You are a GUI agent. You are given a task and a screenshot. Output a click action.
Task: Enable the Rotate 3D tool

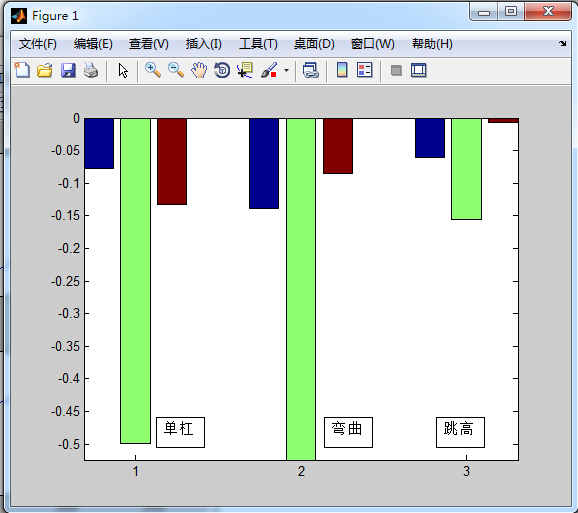(x=222, y=70)
